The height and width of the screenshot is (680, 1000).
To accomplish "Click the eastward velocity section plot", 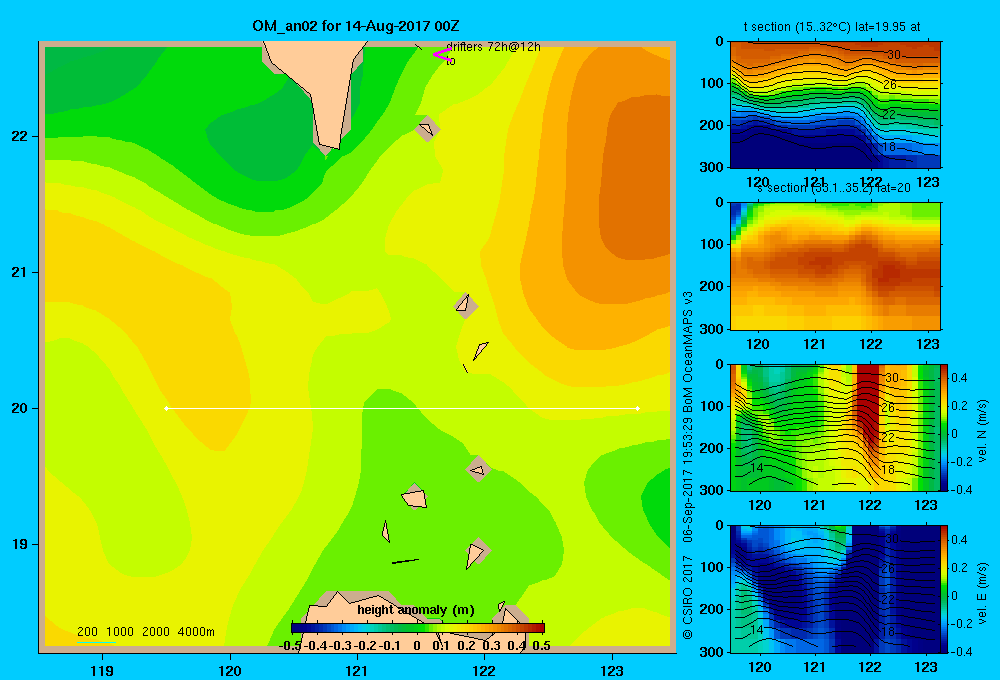I will point(835,589).
